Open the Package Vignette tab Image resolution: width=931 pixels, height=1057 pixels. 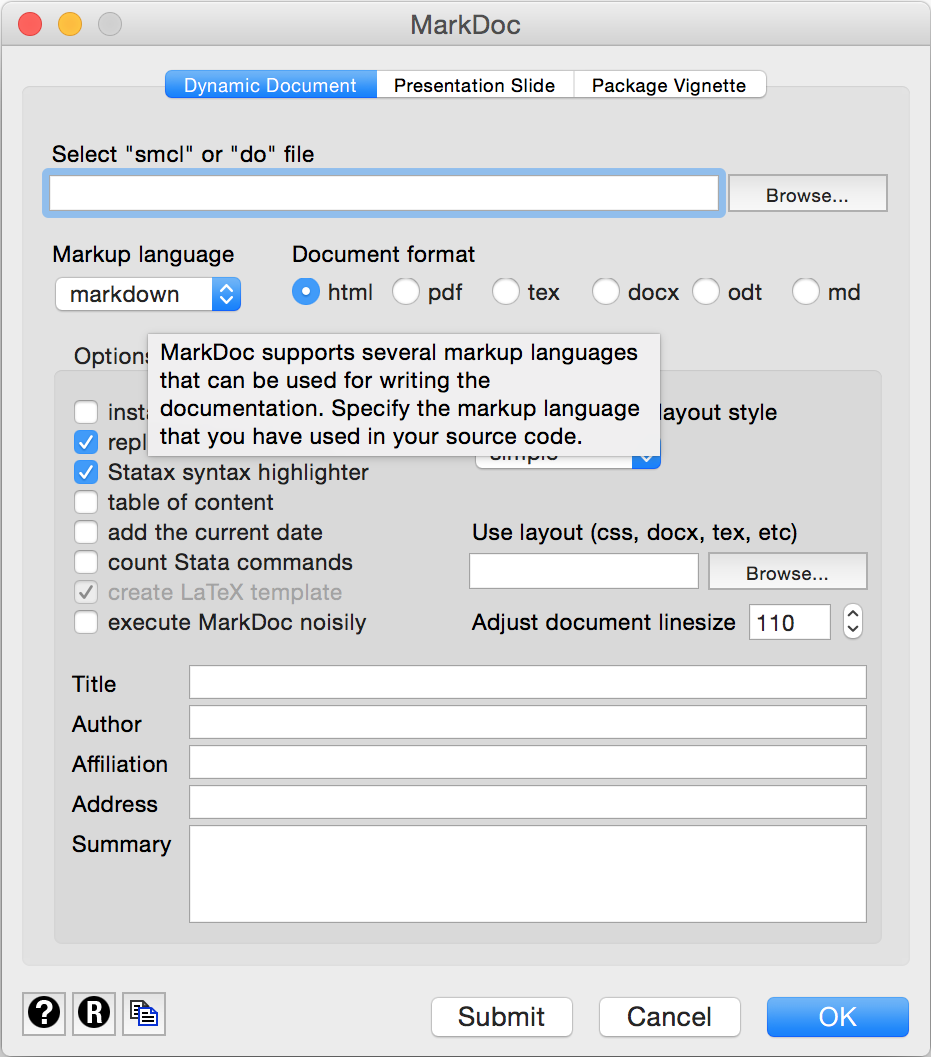click(669, 85)
